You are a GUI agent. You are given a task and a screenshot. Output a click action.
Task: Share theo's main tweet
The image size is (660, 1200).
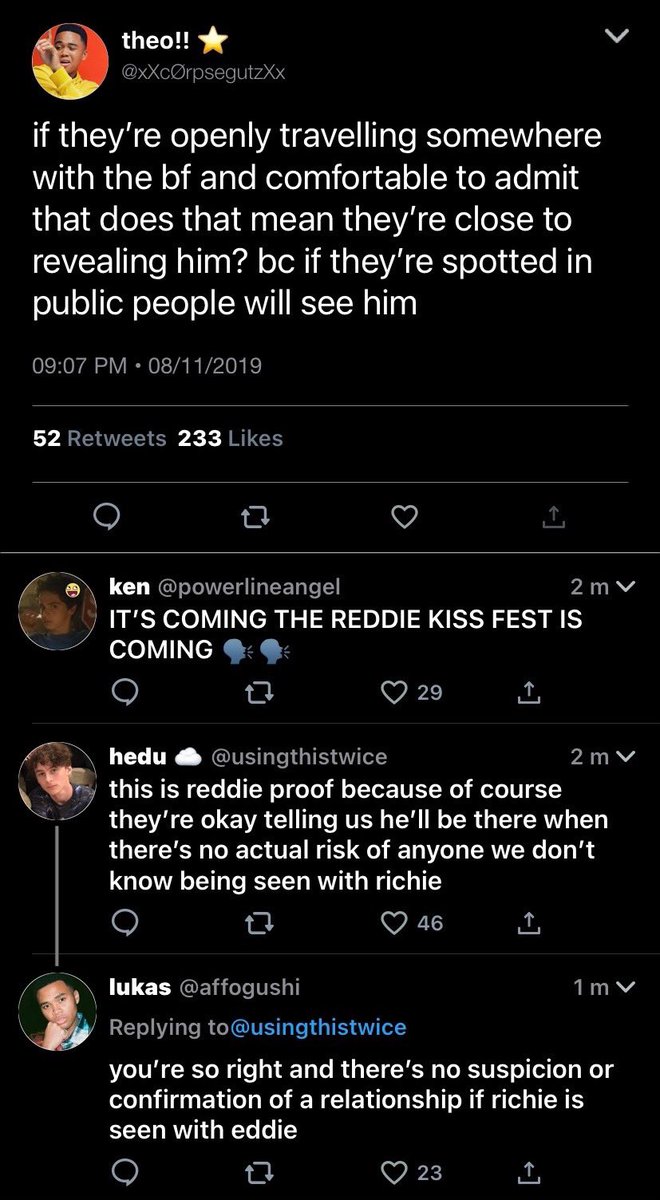click(551, 516)
